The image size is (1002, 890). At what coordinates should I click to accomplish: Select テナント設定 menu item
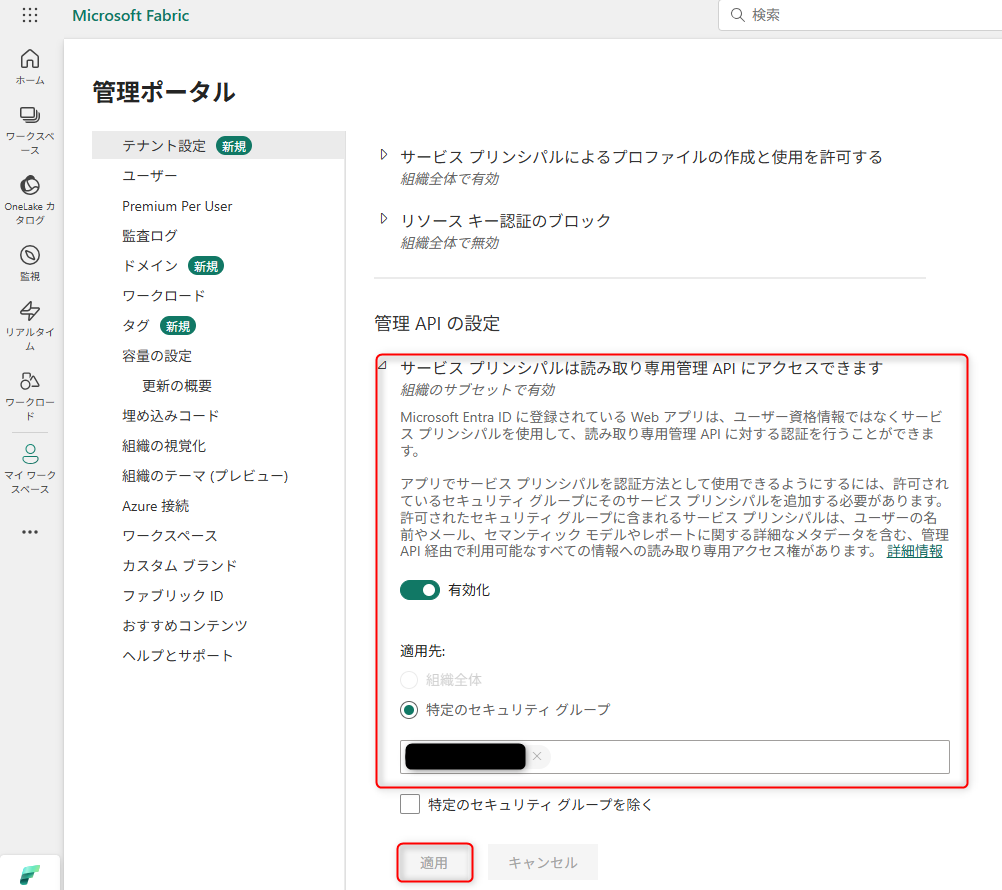219,146
